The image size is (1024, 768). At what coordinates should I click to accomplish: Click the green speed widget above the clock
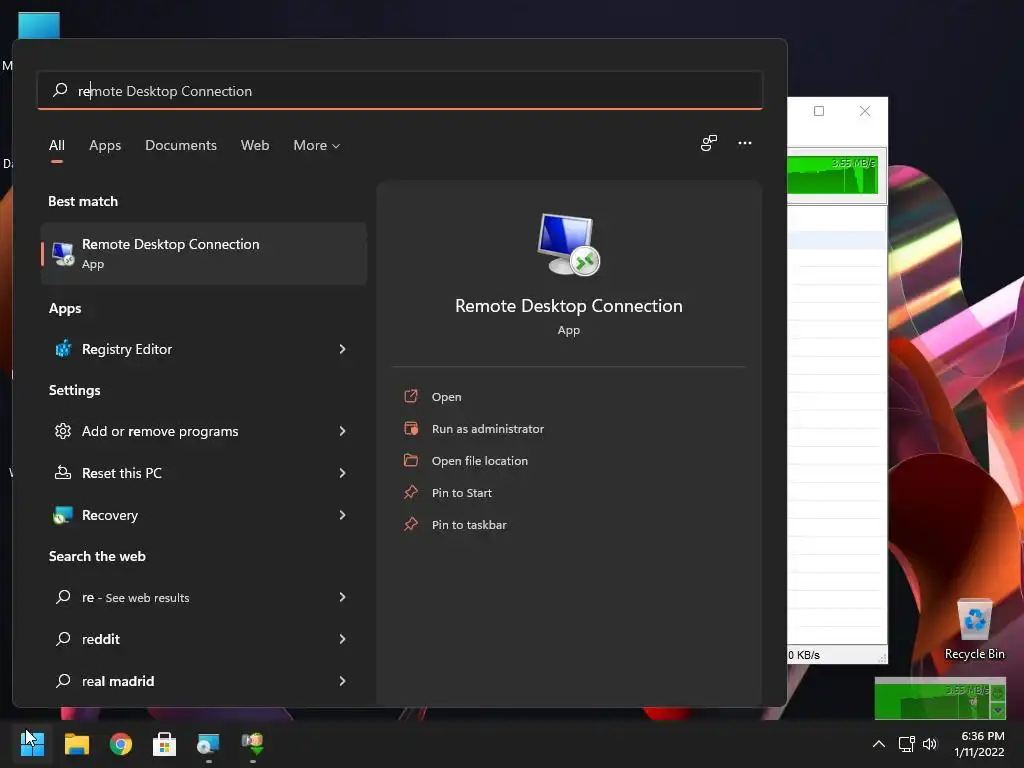click(940, 698)
